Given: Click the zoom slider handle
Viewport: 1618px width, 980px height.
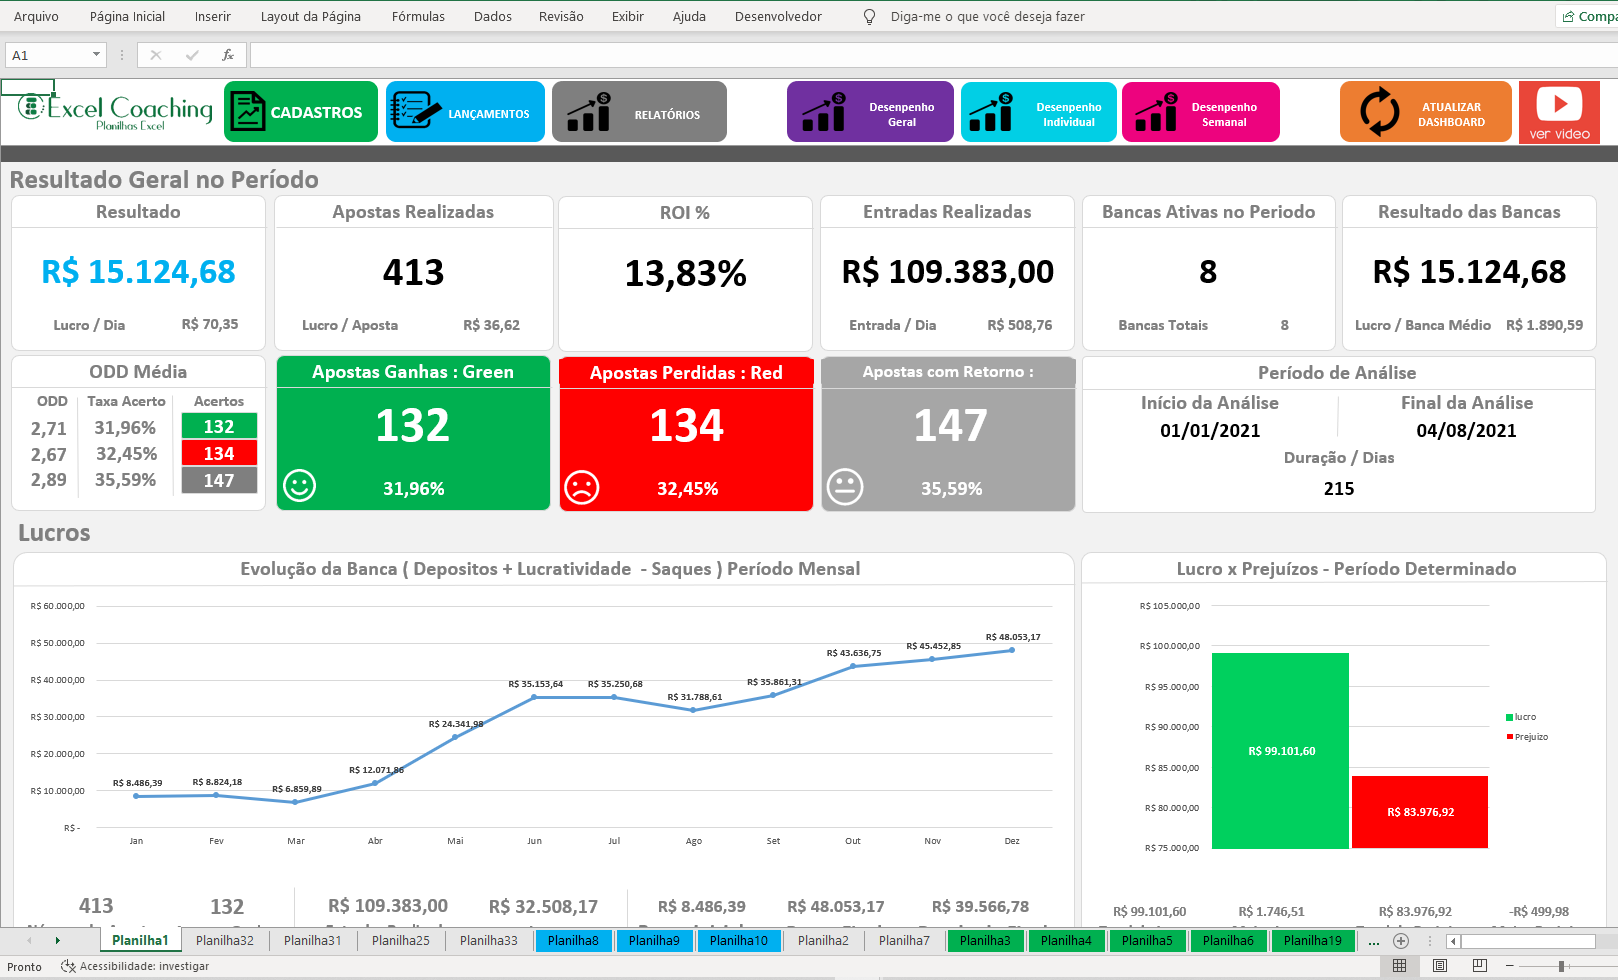Looking at the screenshot, I should point(1561,966).
